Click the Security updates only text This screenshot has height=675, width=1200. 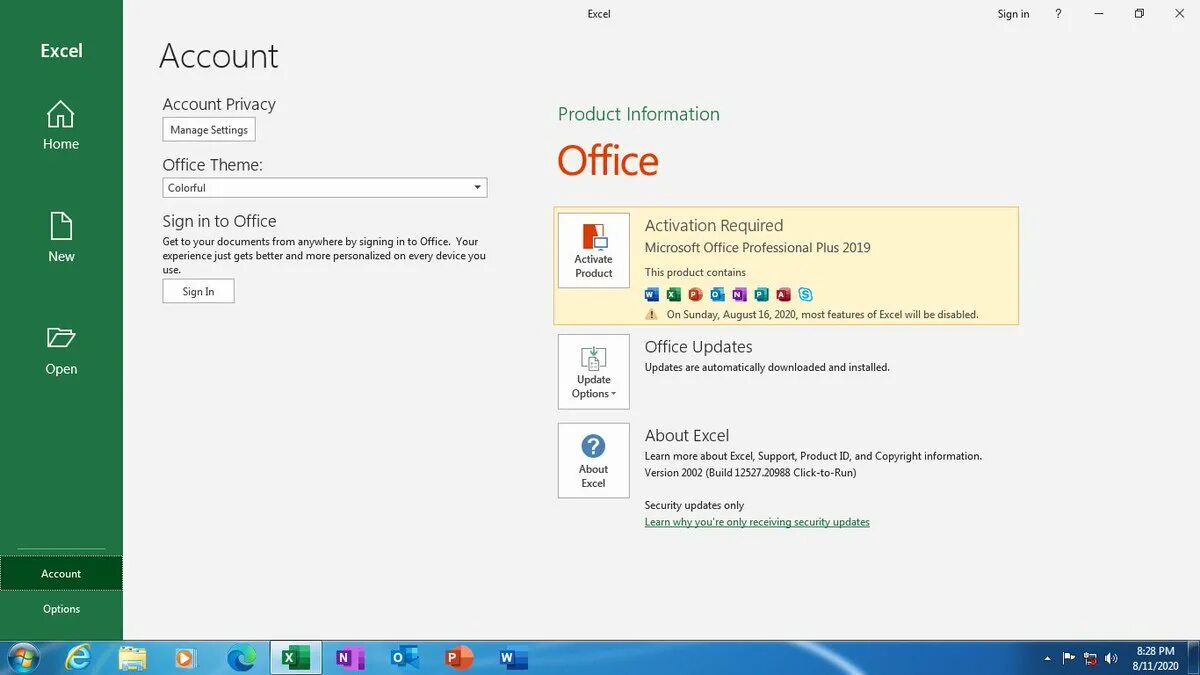pos(695,505)
